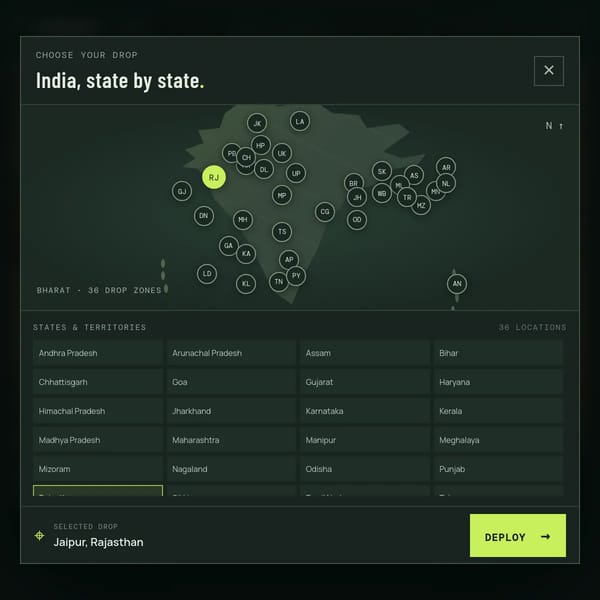Choose Andhra Pradesh from the list

98,353
